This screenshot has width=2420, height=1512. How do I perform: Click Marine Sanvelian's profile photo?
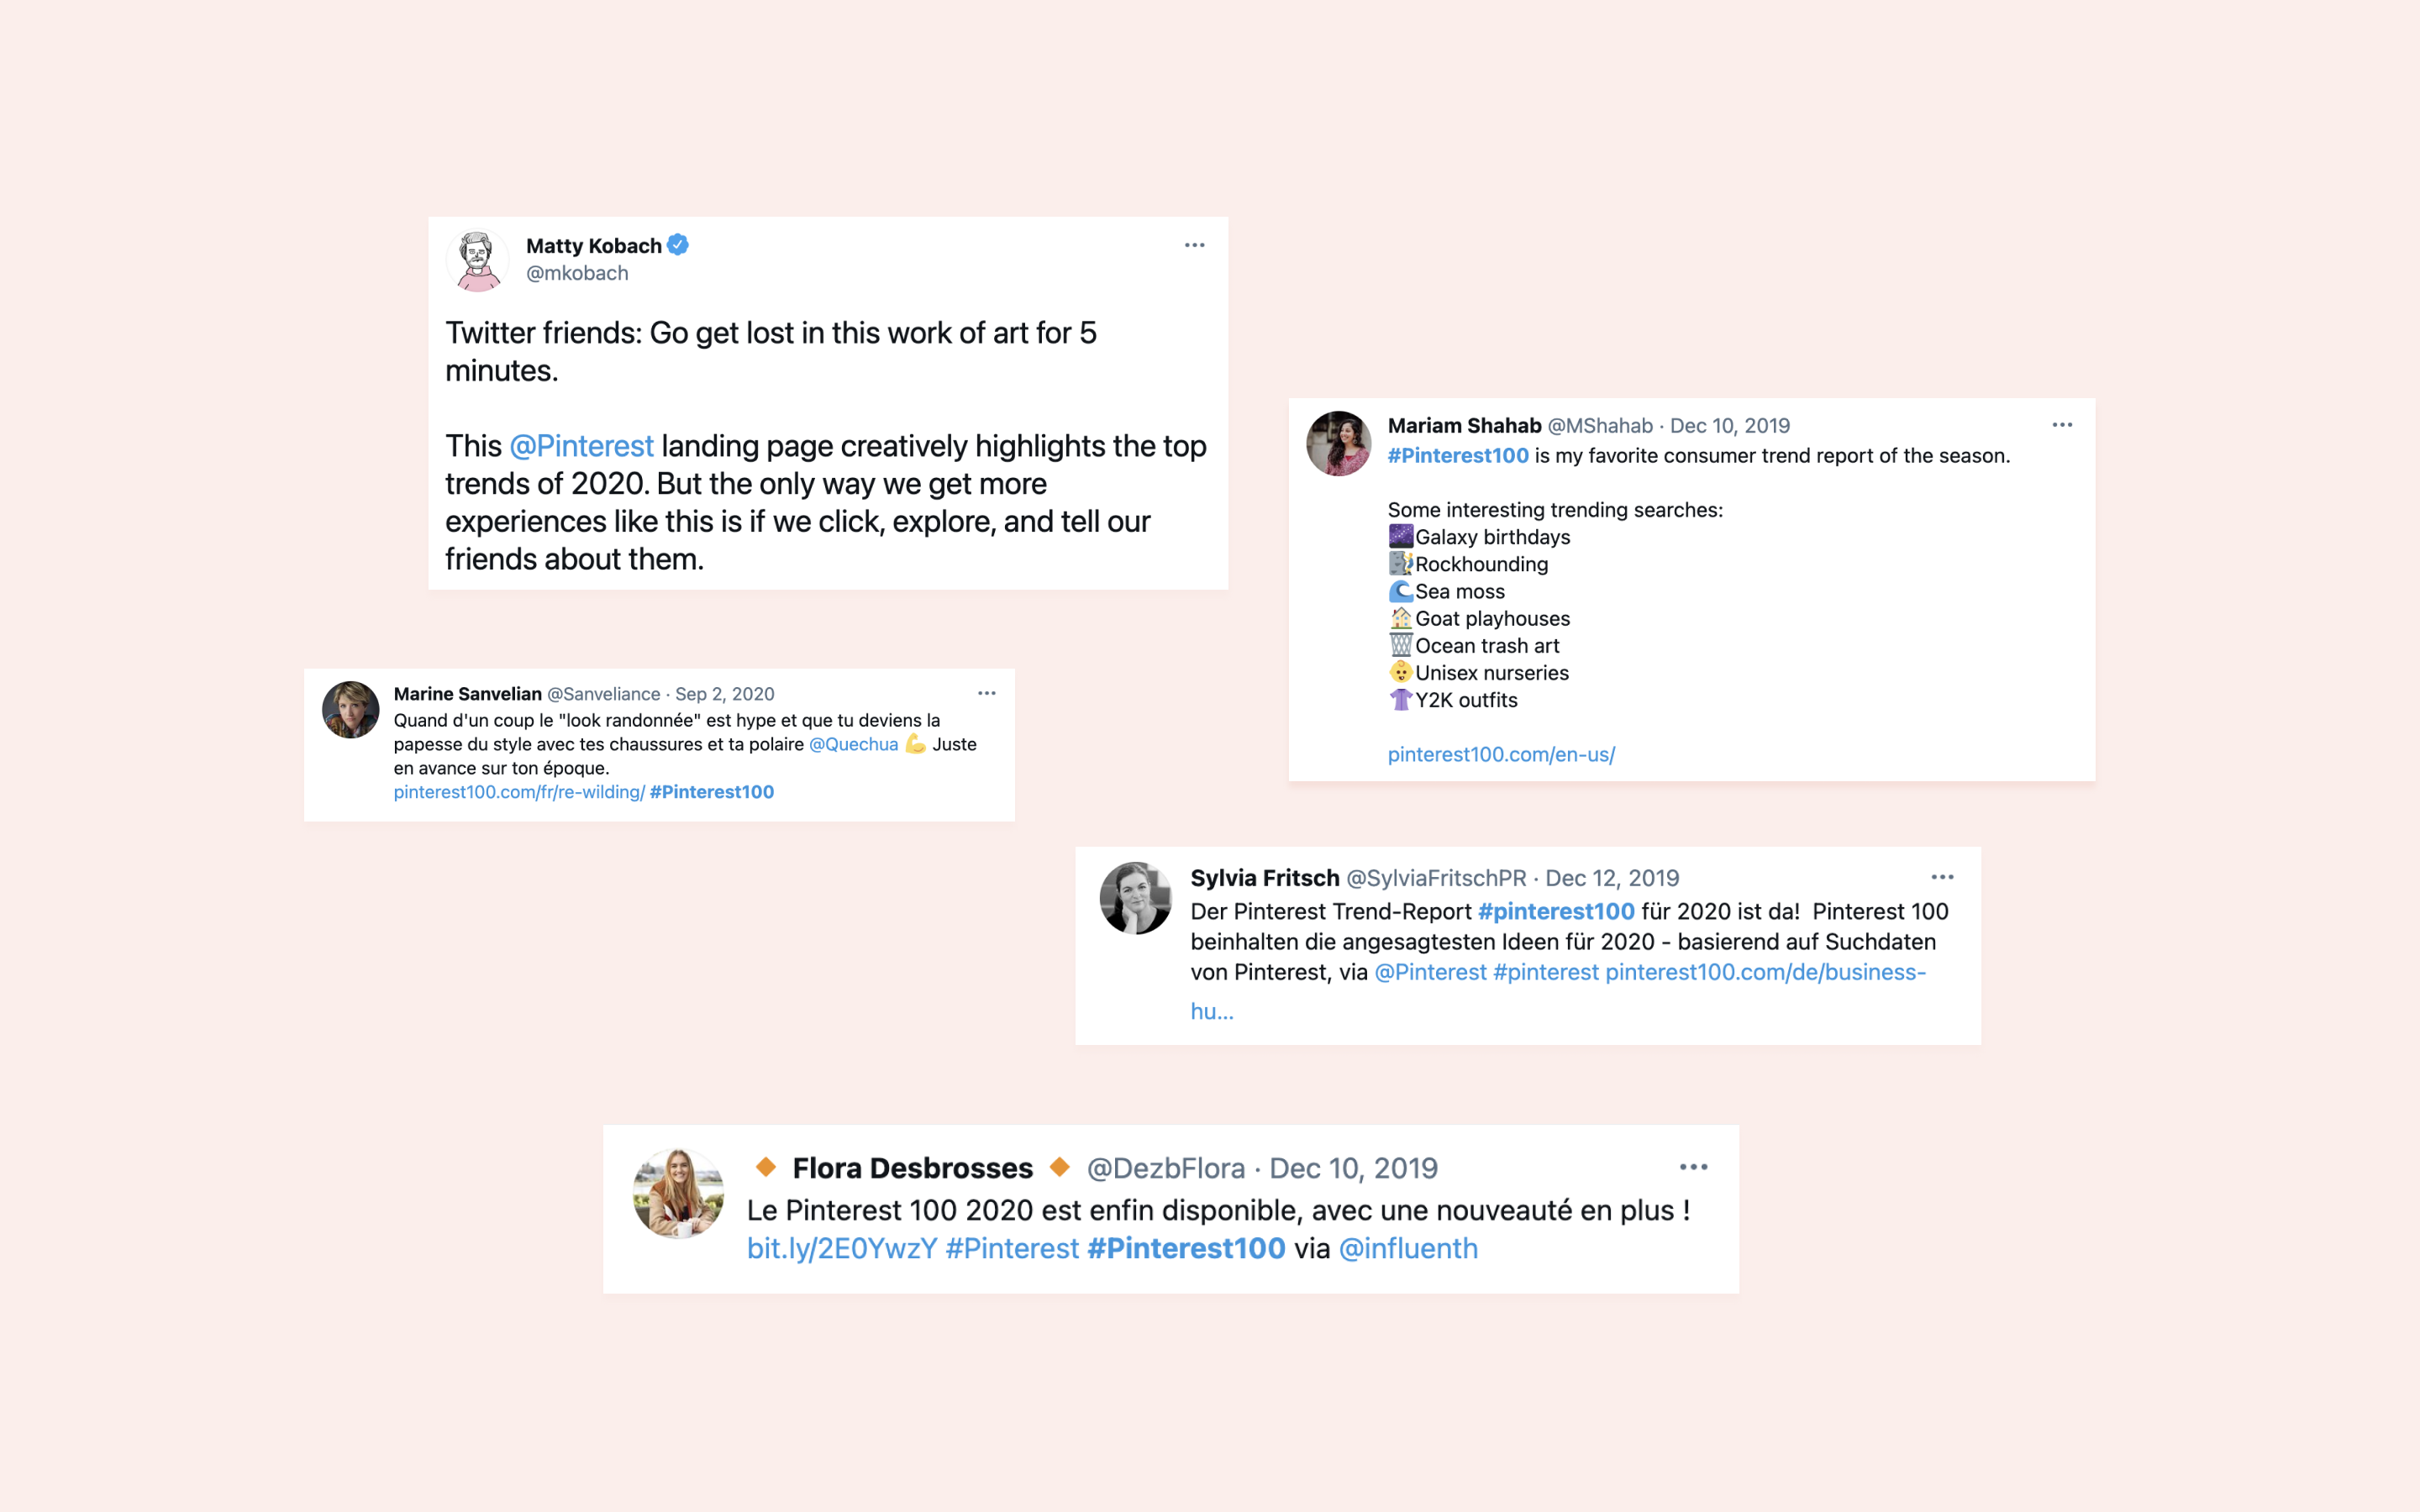tap(350, 710)
